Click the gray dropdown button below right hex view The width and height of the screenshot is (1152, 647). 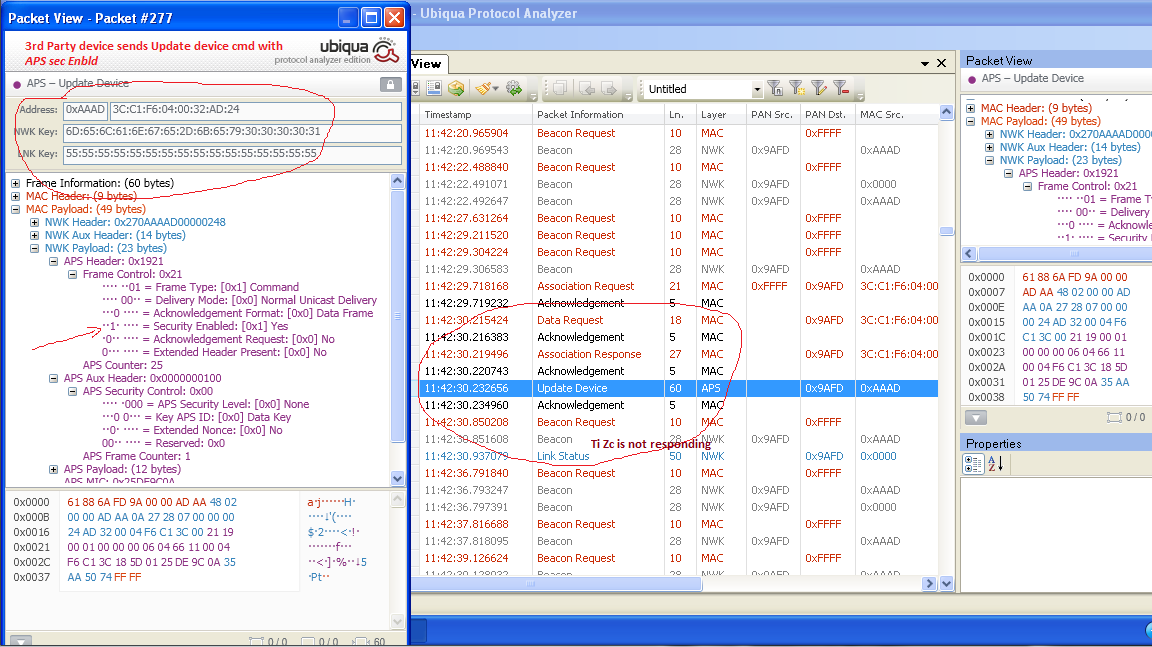(x=976, y=418)
